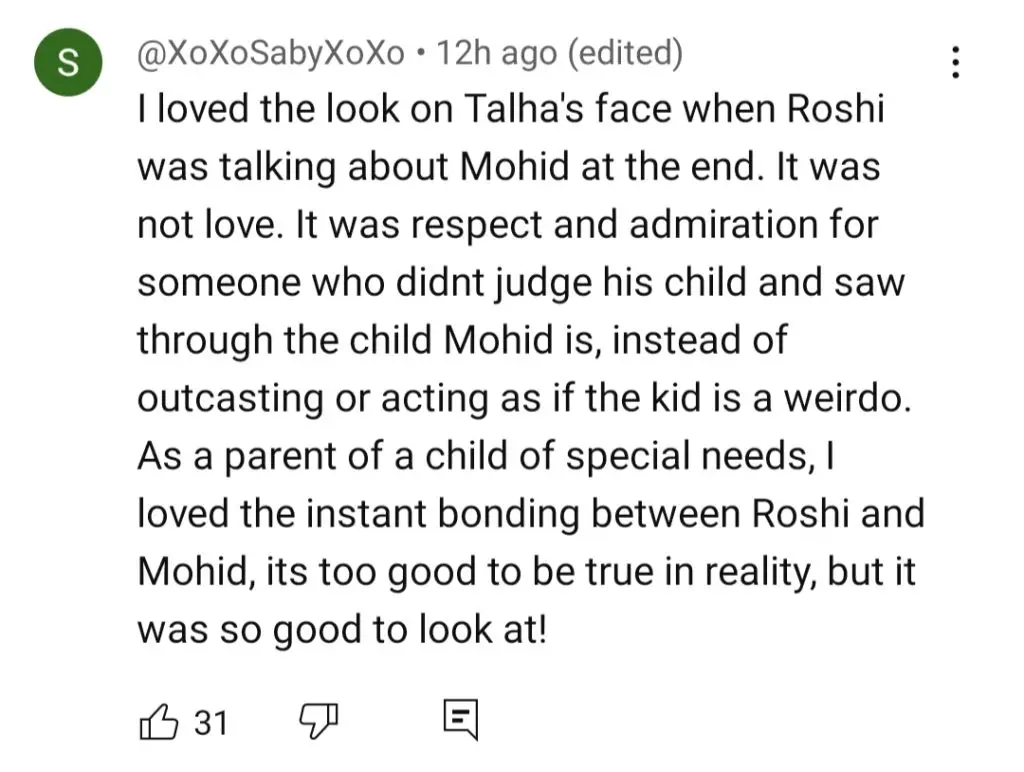The image size is (1024, 772).
Task: Open the 12h ago timestamp link
Action: coord(496,52)
